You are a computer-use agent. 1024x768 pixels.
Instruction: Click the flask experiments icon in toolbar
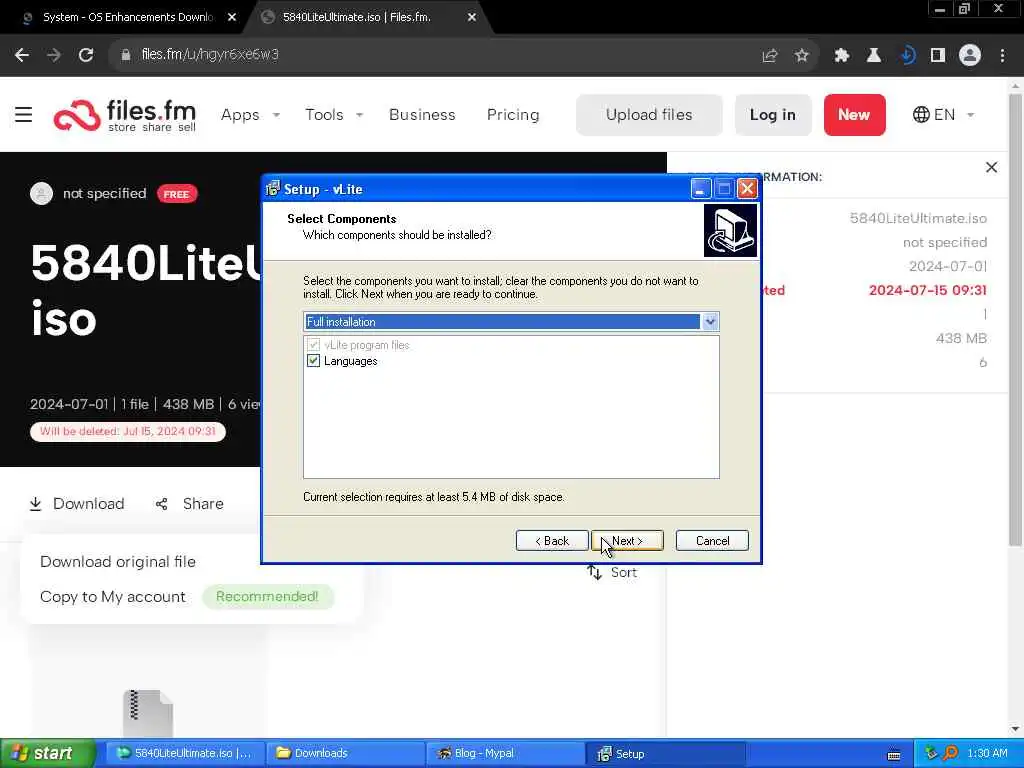pyautogui.click(x=874, y=56)
